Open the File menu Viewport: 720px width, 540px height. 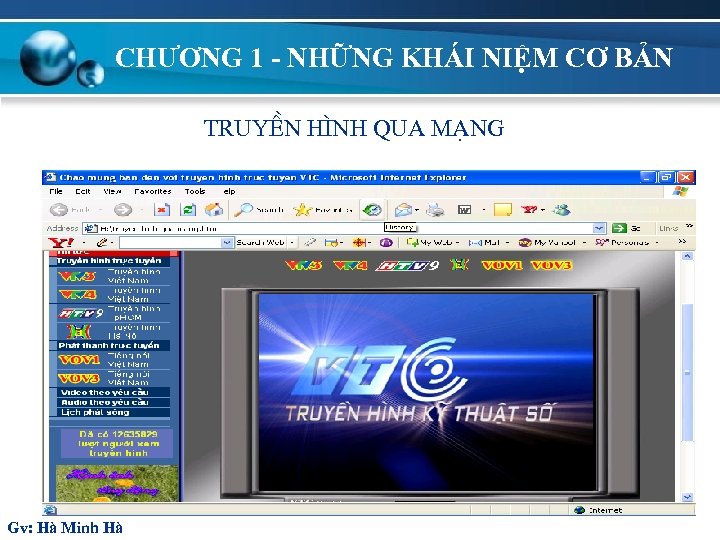point(56,191)
